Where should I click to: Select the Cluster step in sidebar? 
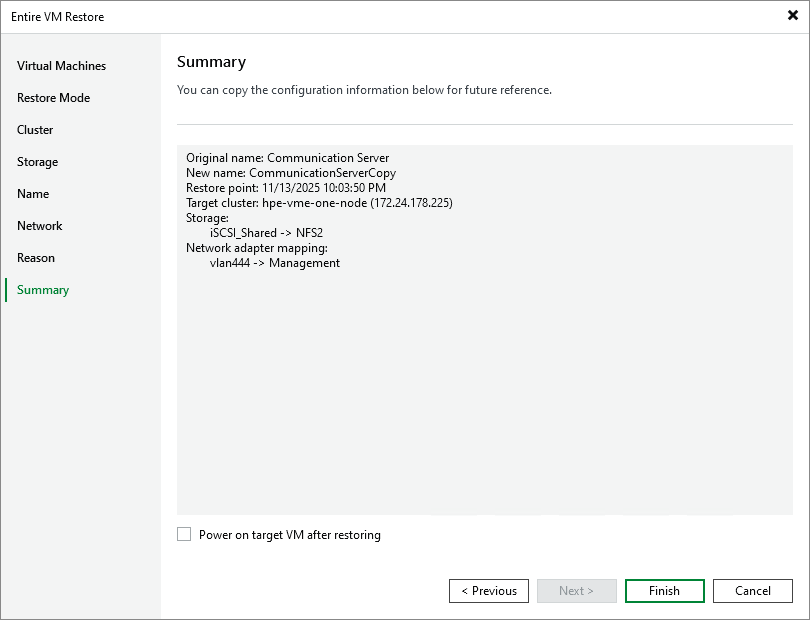(x=35, y=129)
